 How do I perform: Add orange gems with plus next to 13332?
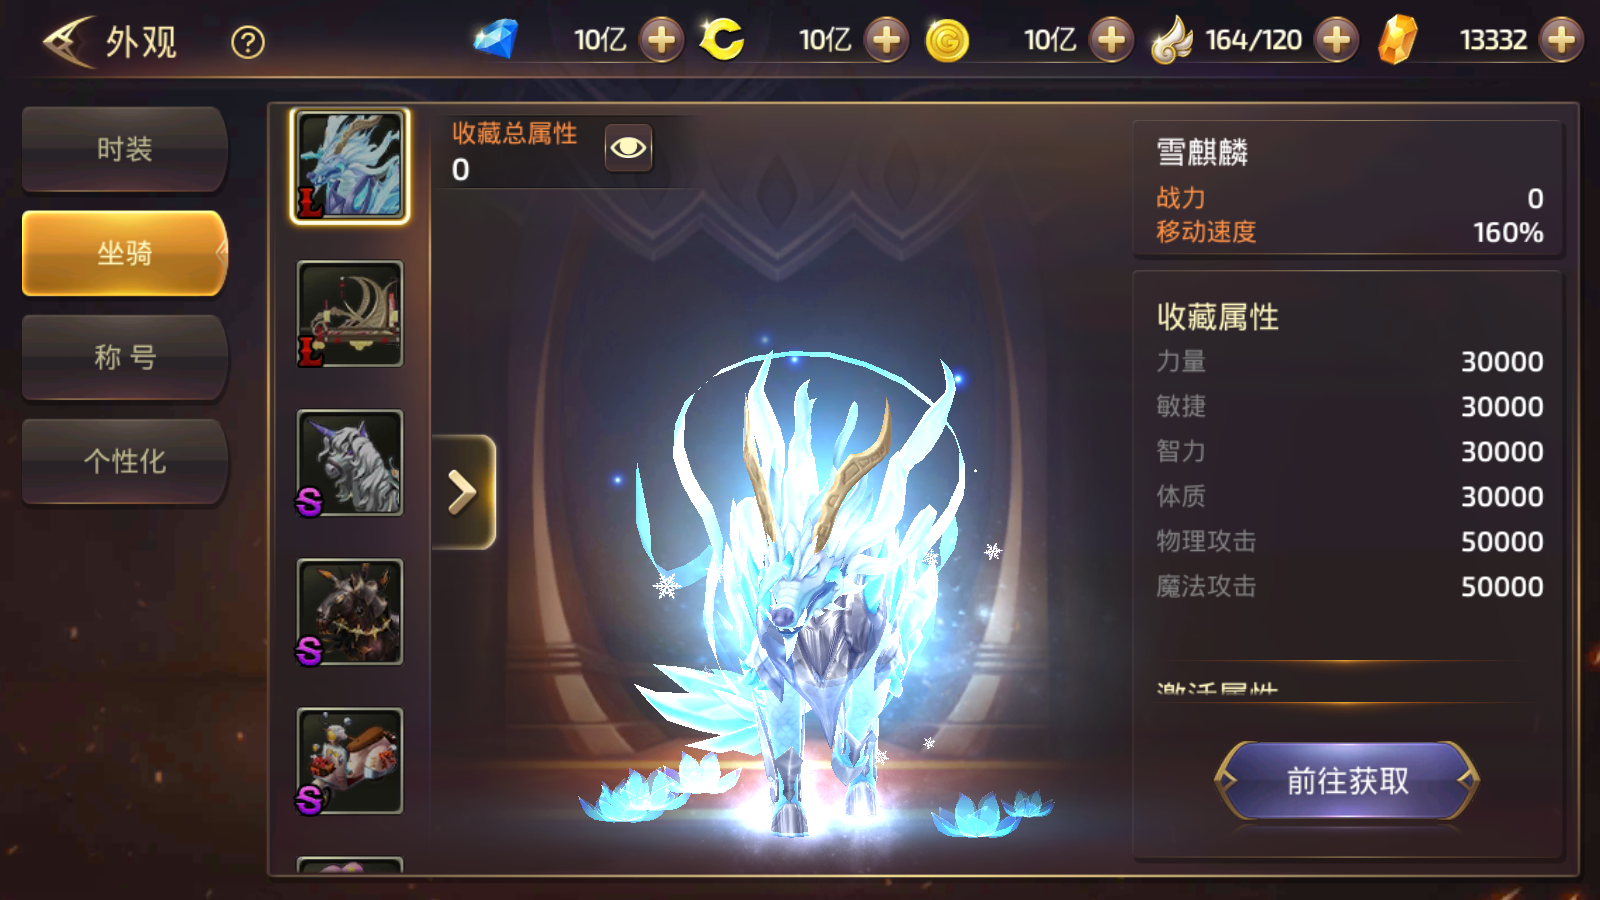[x=1561, y=40]
